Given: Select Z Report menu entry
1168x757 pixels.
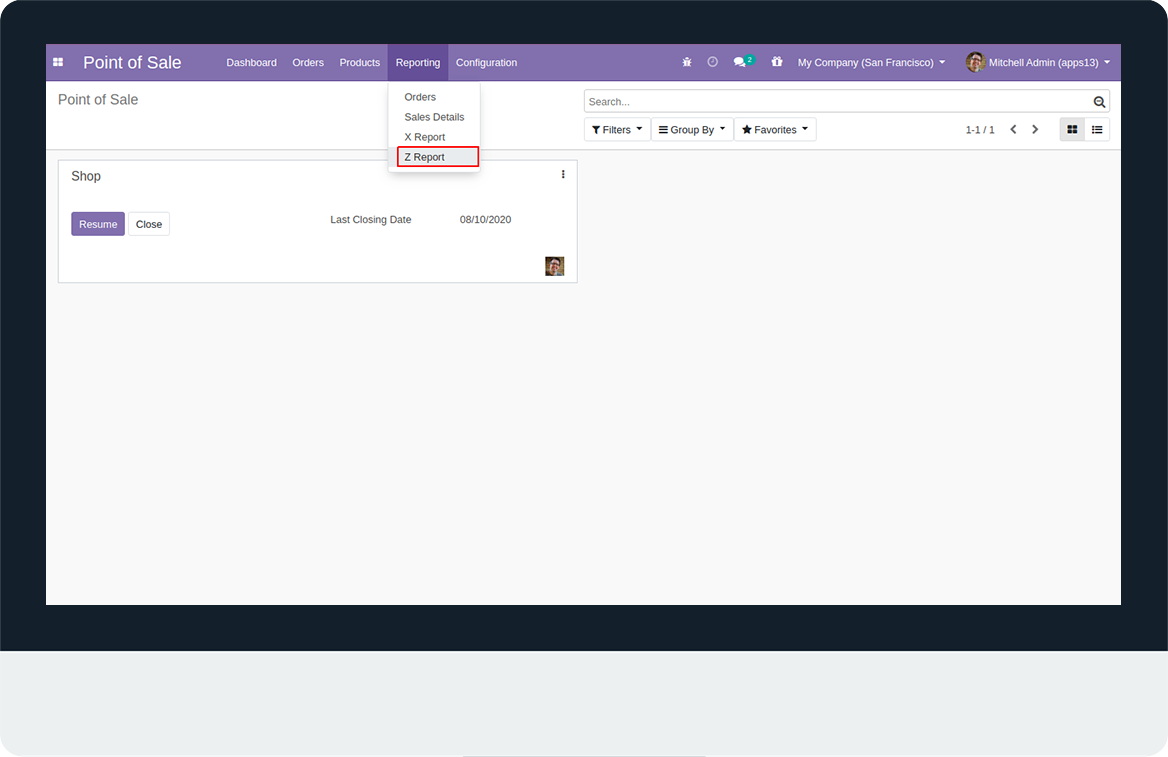Looking at the screenshot, I should point(437,156).
